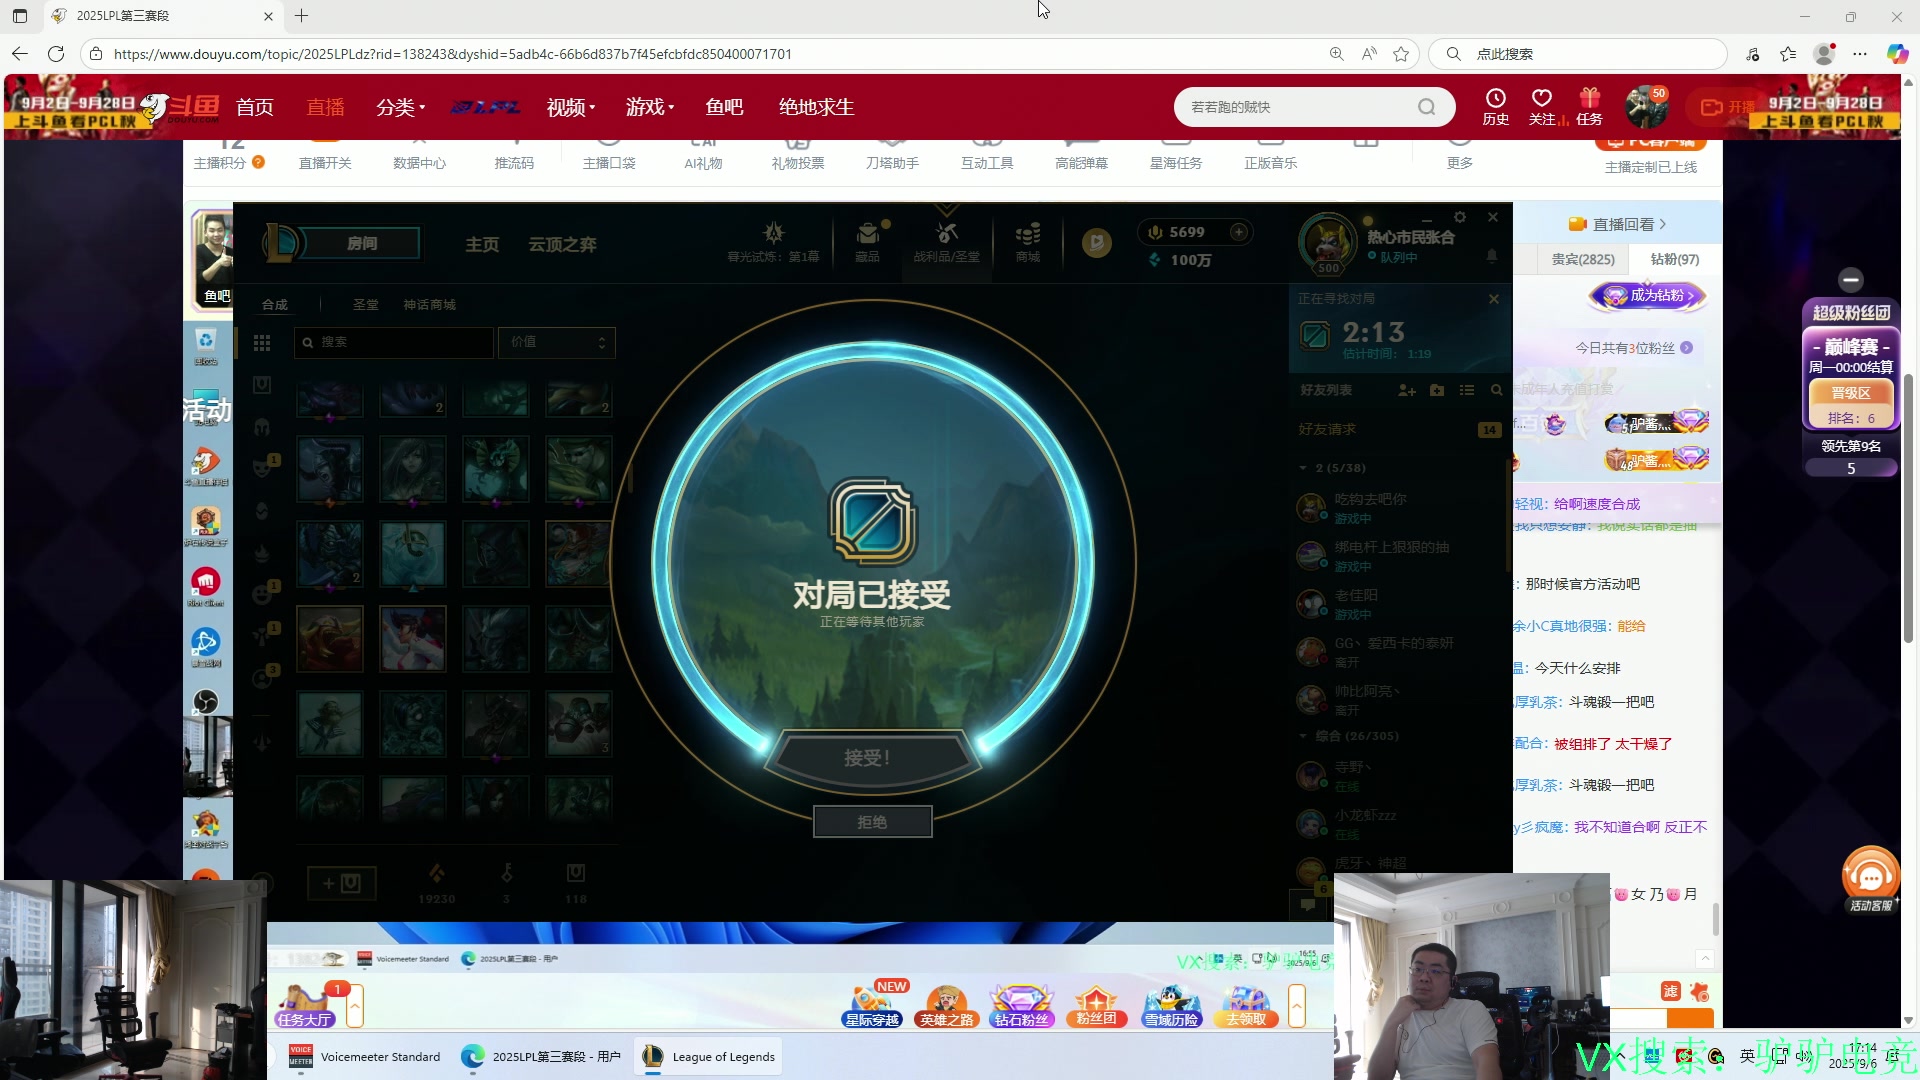Open the 分类 dropdown in Douyu nav

click(x=401, y=107)
